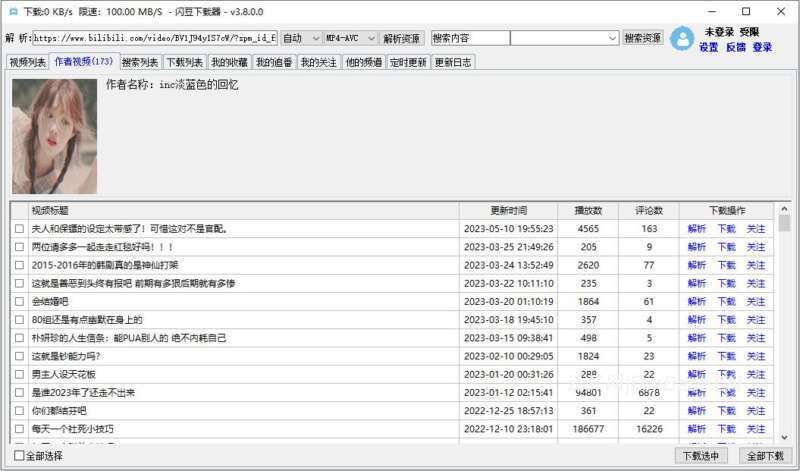The width and height of the screenshot is (800, 471).
Task: Click the 搜索资源 button
Action: 643,38
